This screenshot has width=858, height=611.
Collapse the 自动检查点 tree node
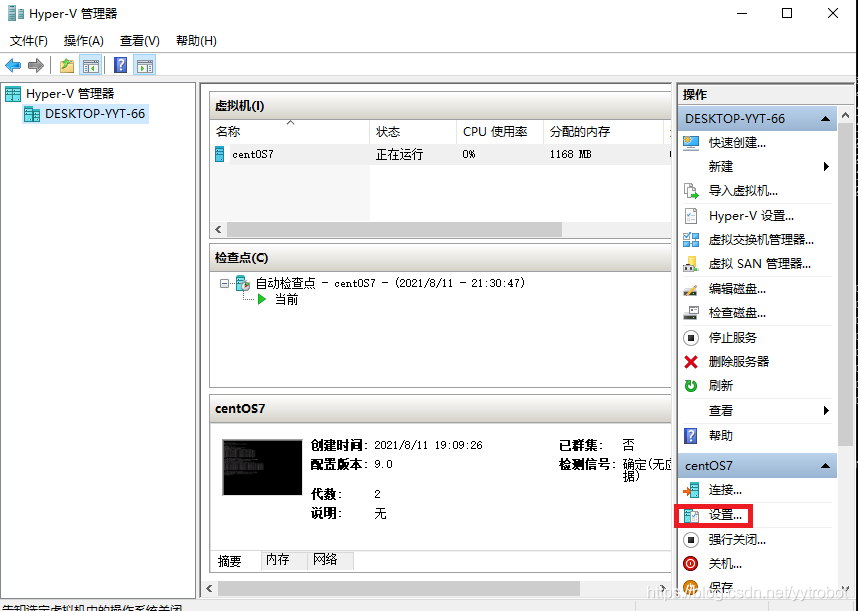tap(224, 283)
